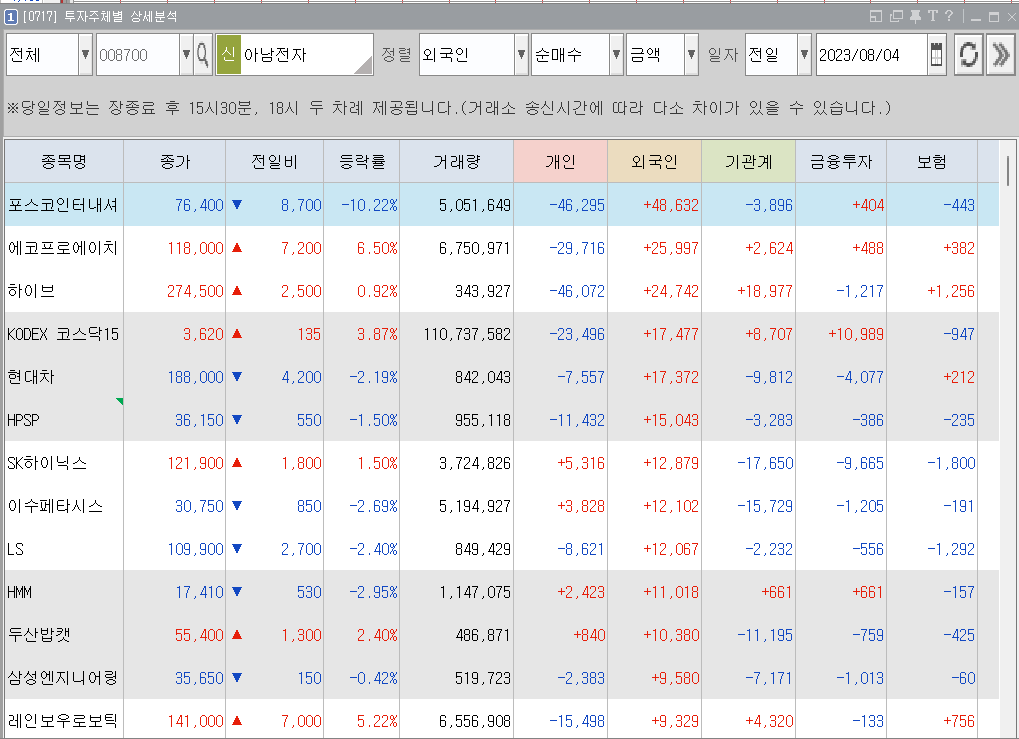Open the 금액 dropdown
The width and height of the screenshot is (1019, 739).
(x=691, y=55)
